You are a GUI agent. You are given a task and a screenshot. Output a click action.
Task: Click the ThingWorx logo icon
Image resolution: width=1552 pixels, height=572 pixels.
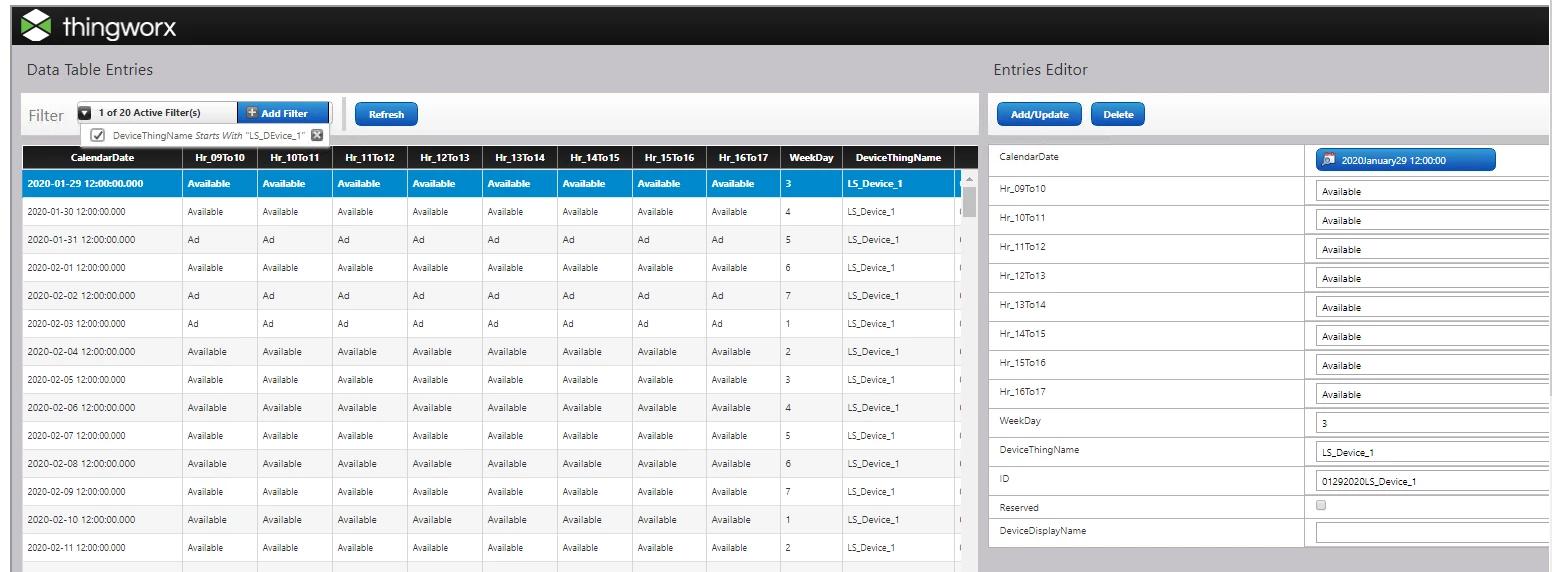(x=36, y=25)
